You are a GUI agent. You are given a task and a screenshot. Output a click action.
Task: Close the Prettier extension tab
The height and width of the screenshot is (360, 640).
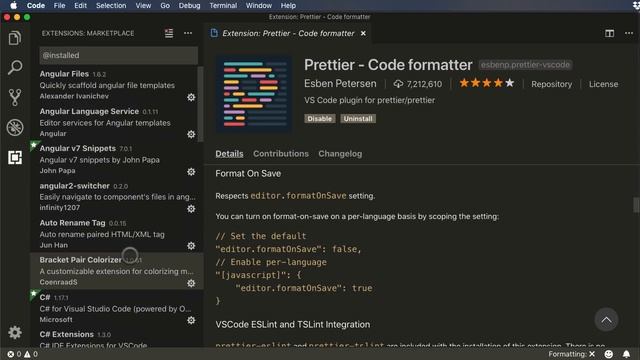(x=363, y=33)
